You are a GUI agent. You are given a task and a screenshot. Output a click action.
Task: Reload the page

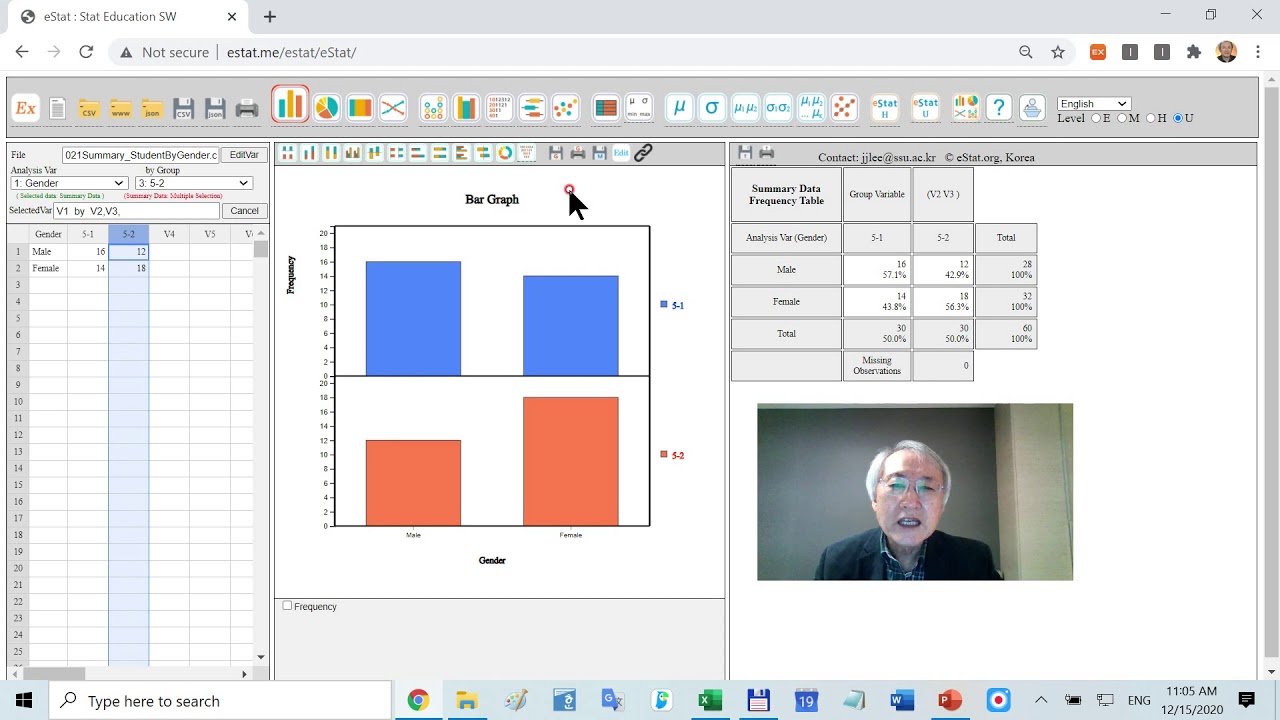pos(86,52)
